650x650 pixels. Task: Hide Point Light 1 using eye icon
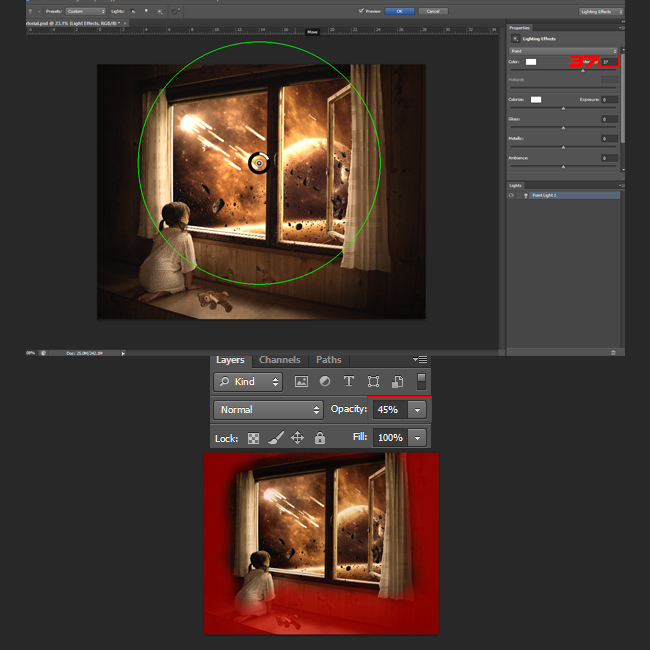point(512,195)
